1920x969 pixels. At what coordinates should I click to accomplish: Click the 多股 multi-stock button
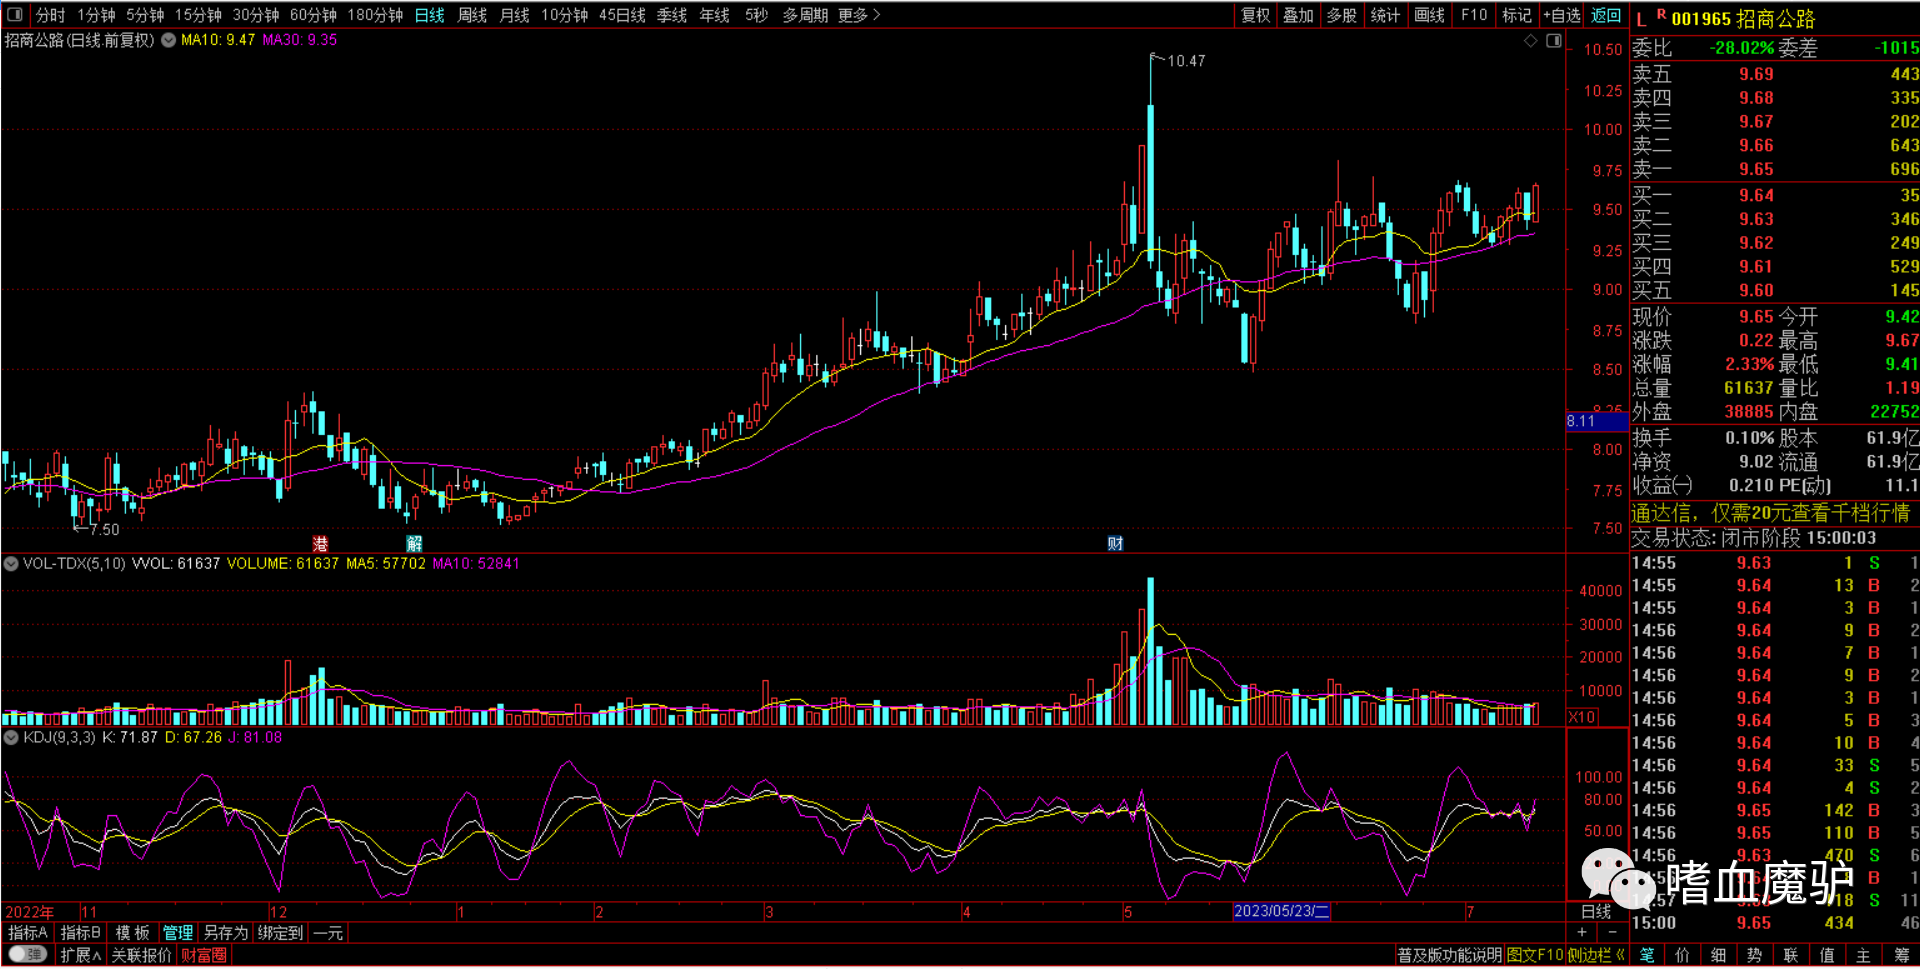(x=1342, y=15)
